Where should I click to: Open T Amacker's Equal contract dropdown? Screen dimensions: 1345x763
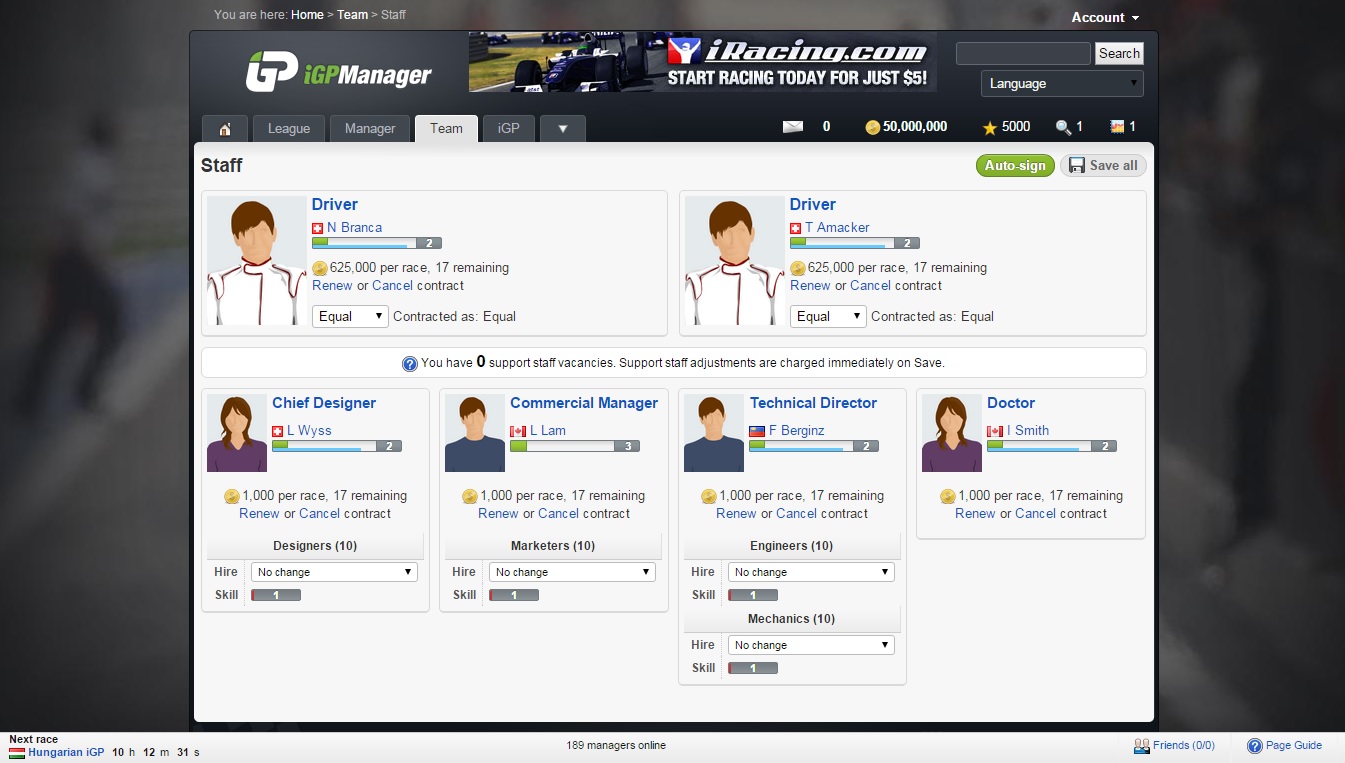click(828, 315)
